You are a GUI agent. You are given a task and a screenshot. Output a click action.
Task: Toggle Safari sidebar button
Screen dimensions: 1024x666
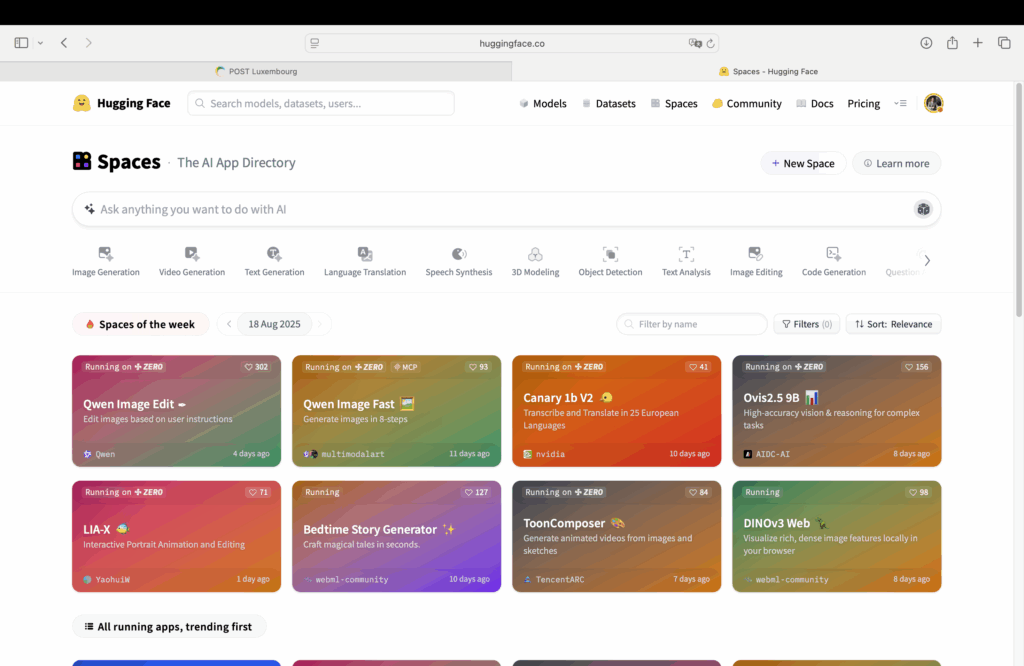(21, 43)
